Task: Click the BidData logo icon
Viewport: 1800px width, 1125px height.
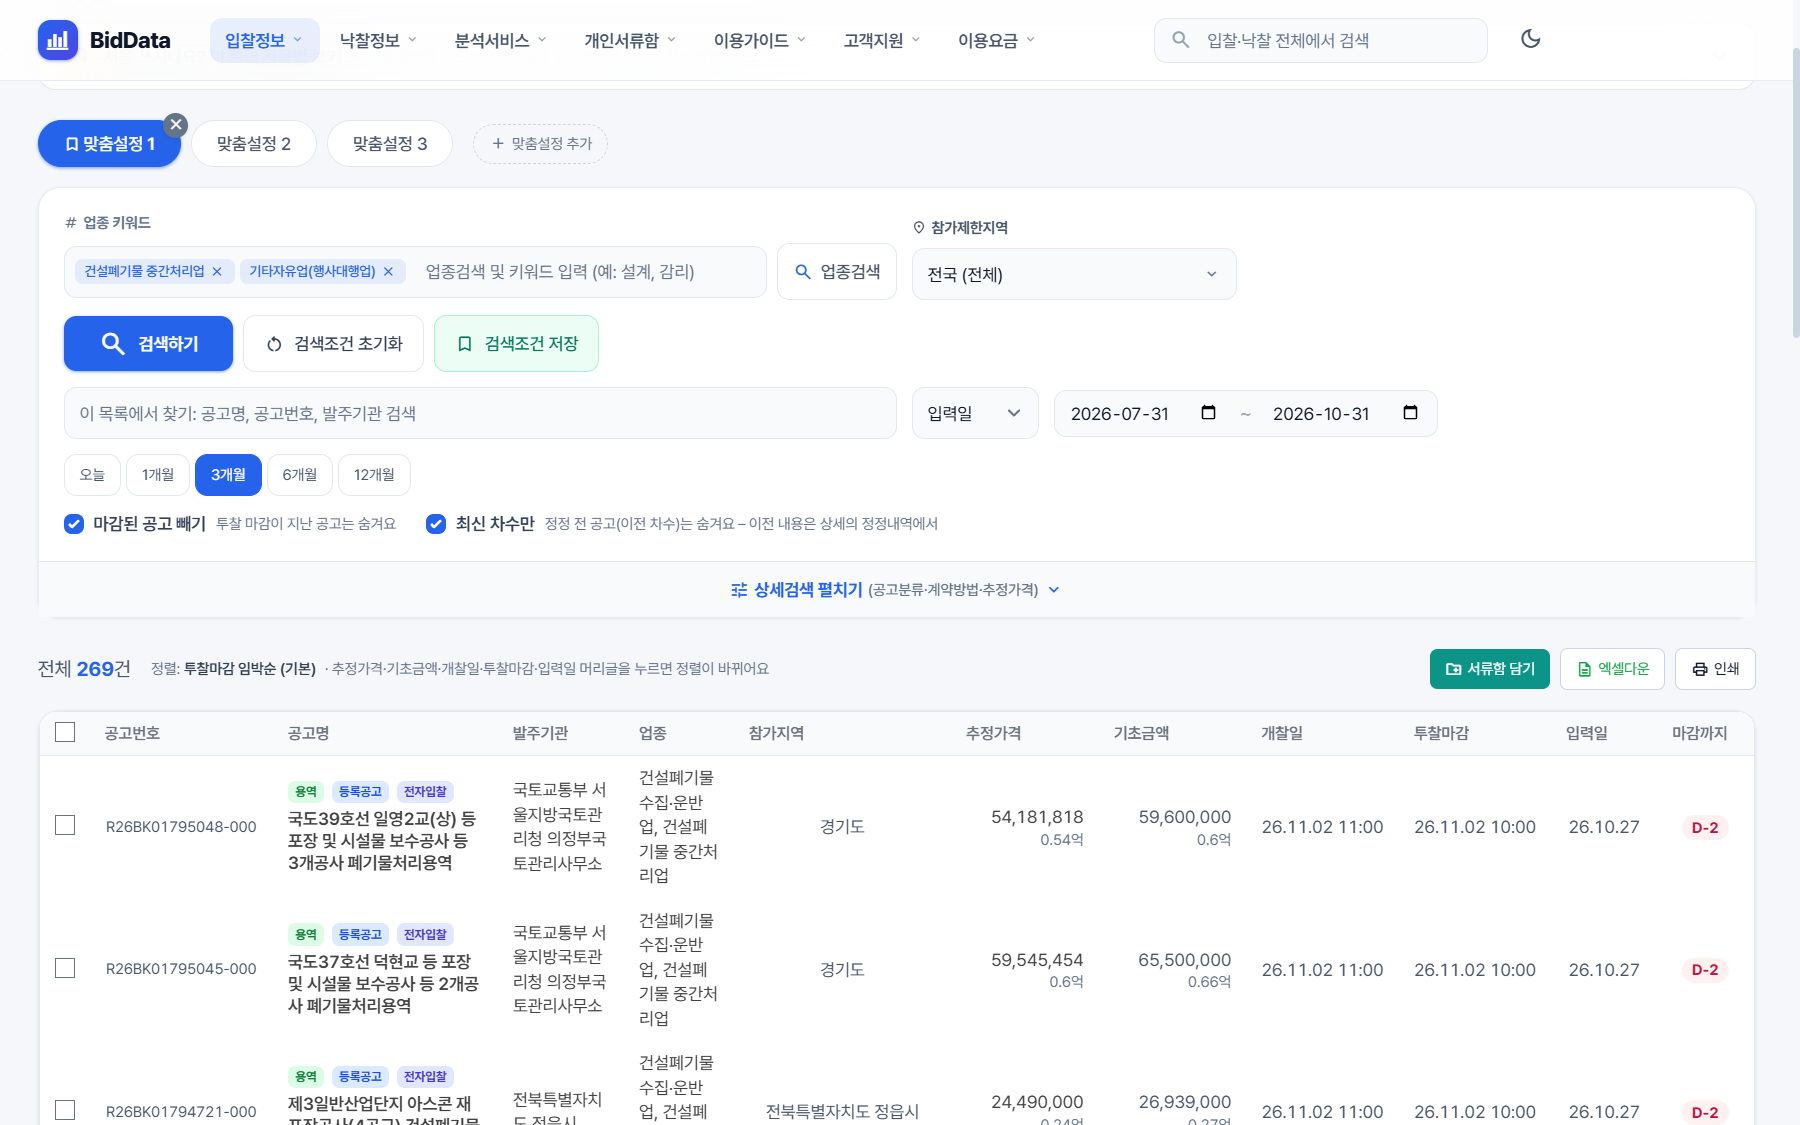Action: (x=58, y=40)
